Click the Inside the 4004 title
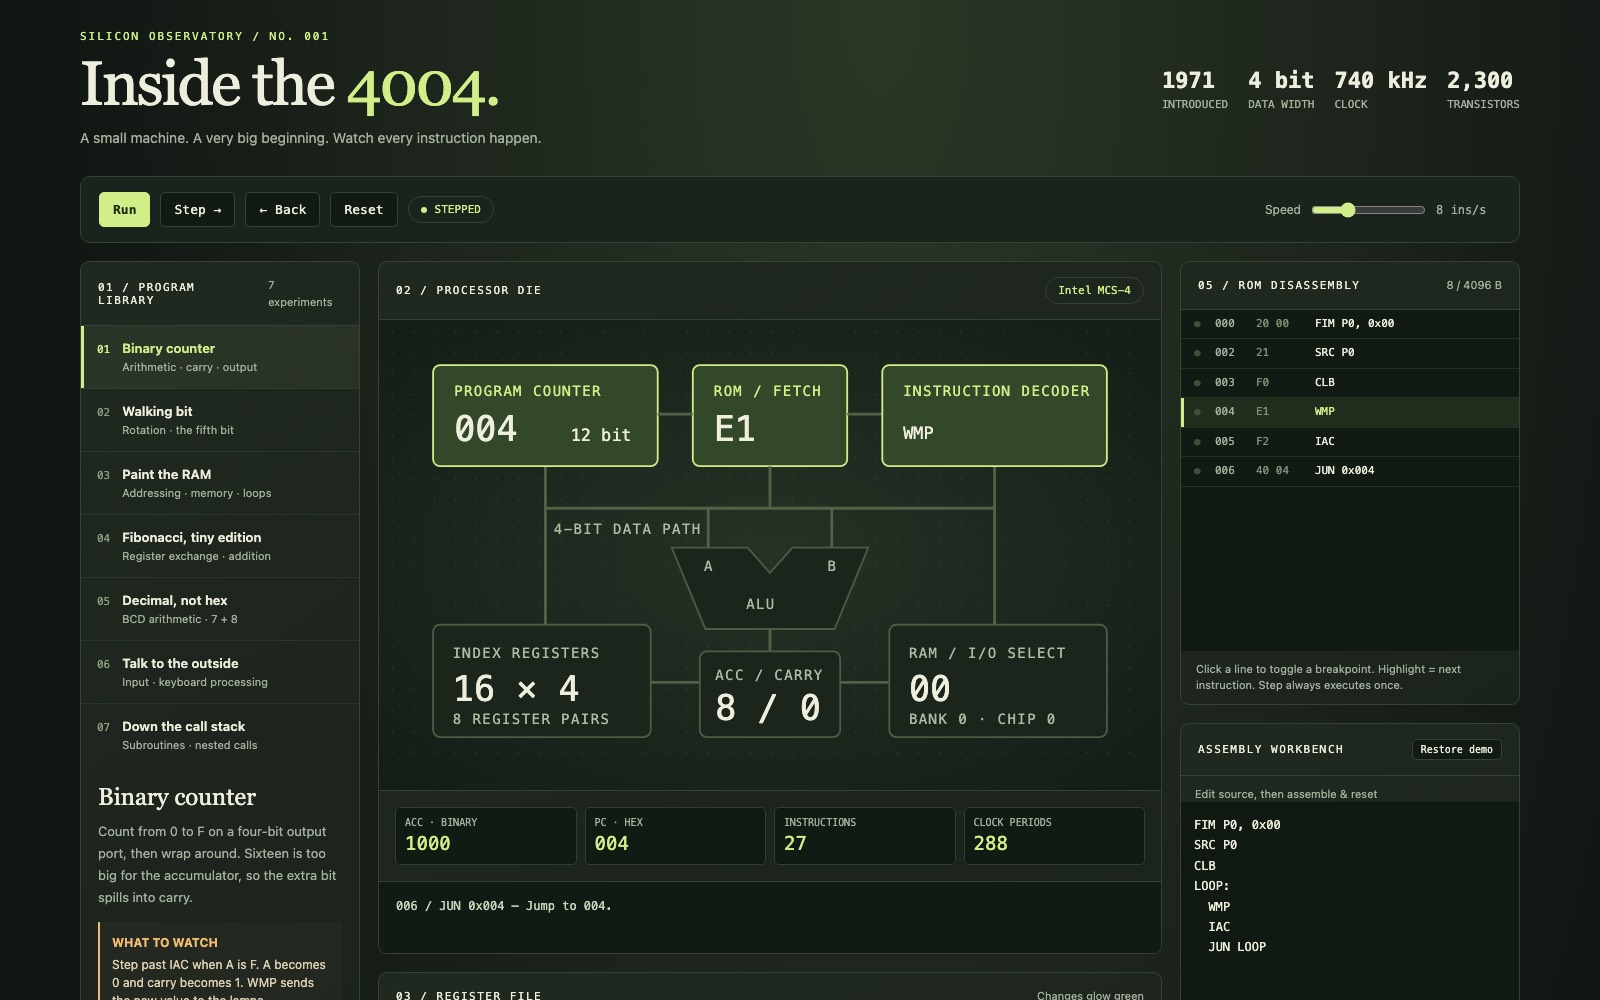Image resolution: width=1600 pixels, height=1000 pixels. (x=290, y=85)
